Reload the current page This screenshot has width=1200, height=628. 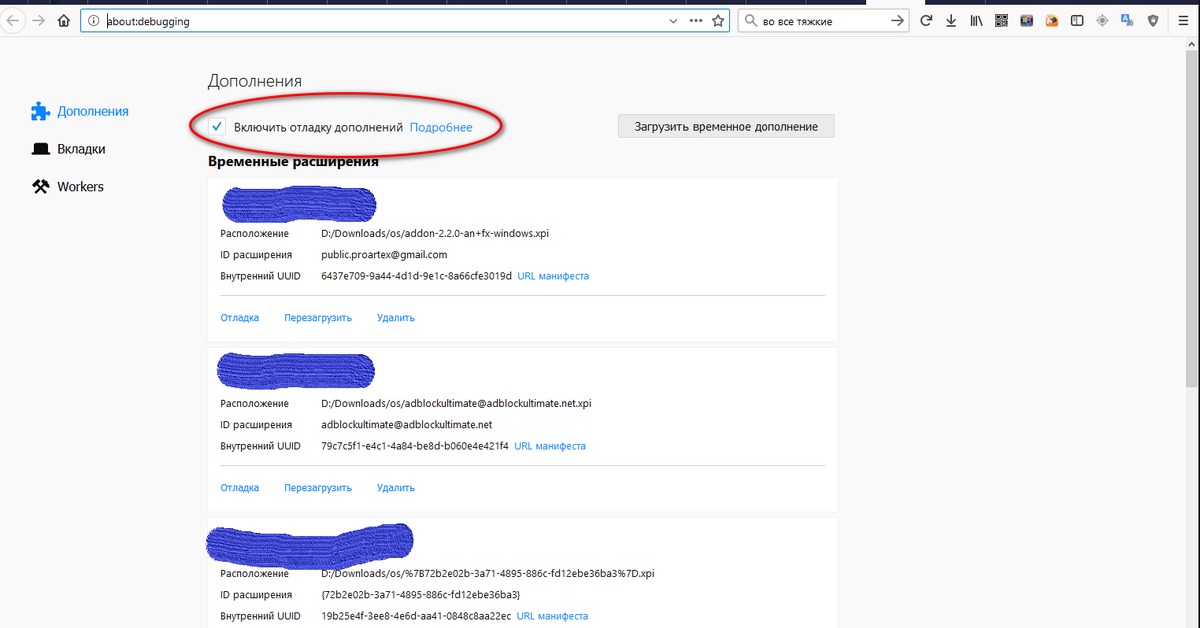pyautogui.click(x=926, y=21)
